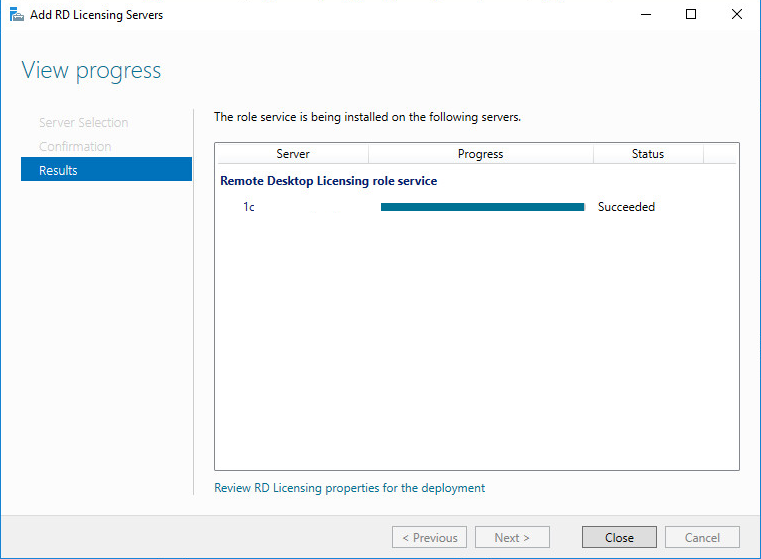Screen dimensions: 761x559
Task: Click the Cancel button
Action: [702, 537]
